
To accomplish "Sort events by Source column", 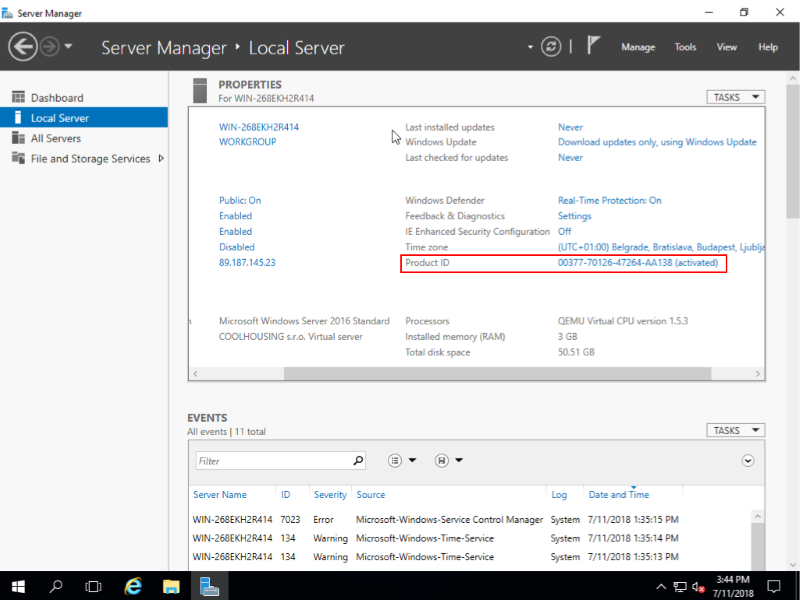I will coord(370,494).
